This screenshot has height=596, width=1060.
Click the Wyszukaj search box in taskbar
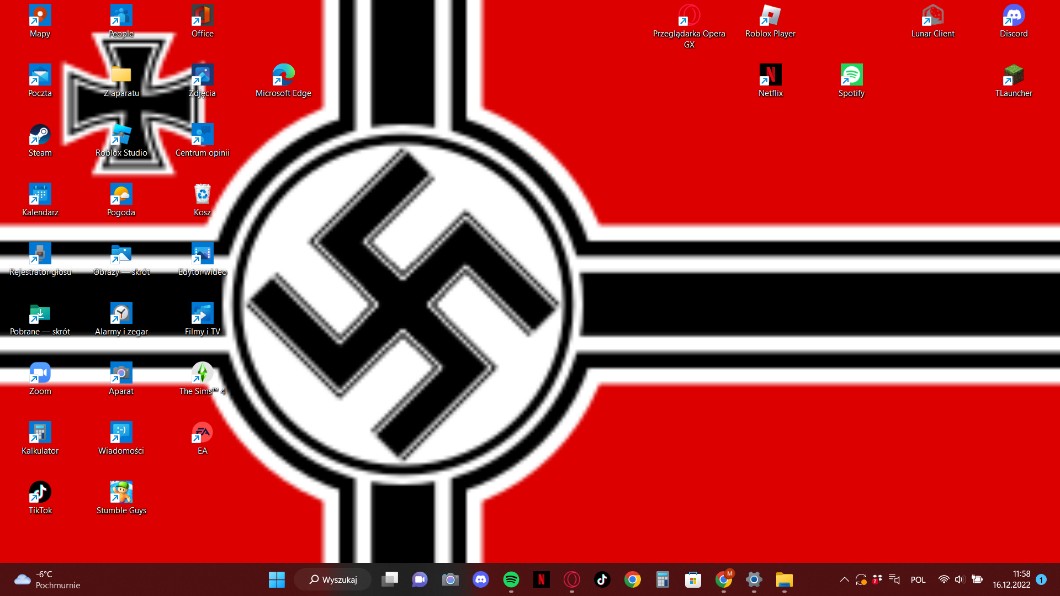tap(334, 580)
